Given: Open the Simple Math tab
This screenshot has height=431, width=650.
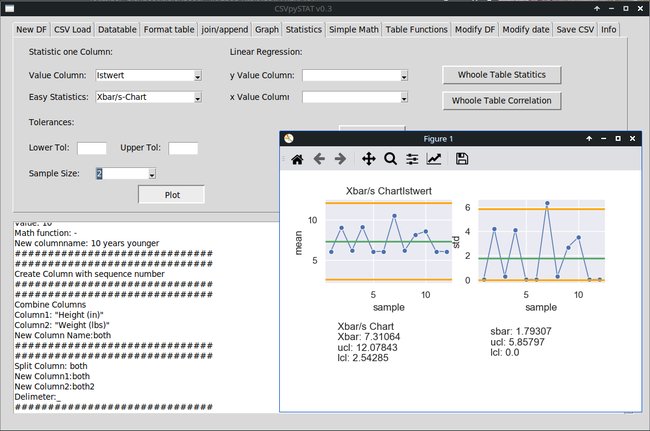Looking at the screenshot, I should 354,29.
